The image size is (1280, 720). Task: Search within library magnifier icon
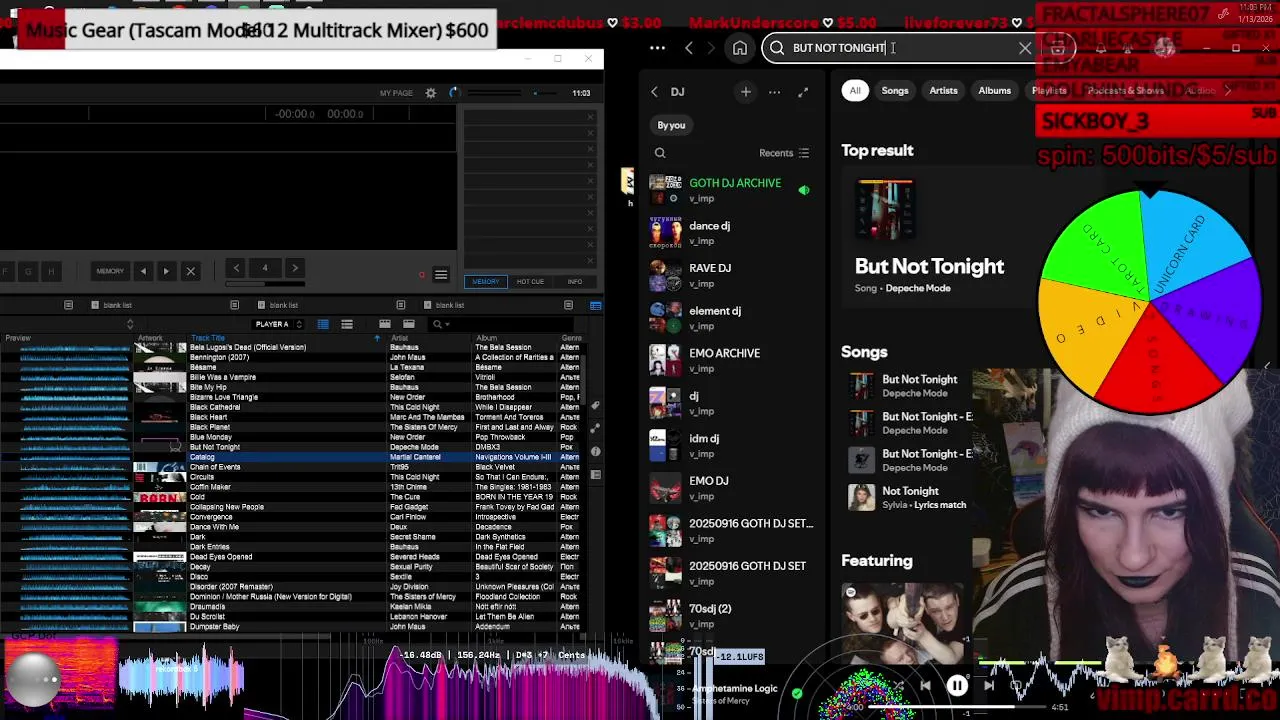pos(660,153)
